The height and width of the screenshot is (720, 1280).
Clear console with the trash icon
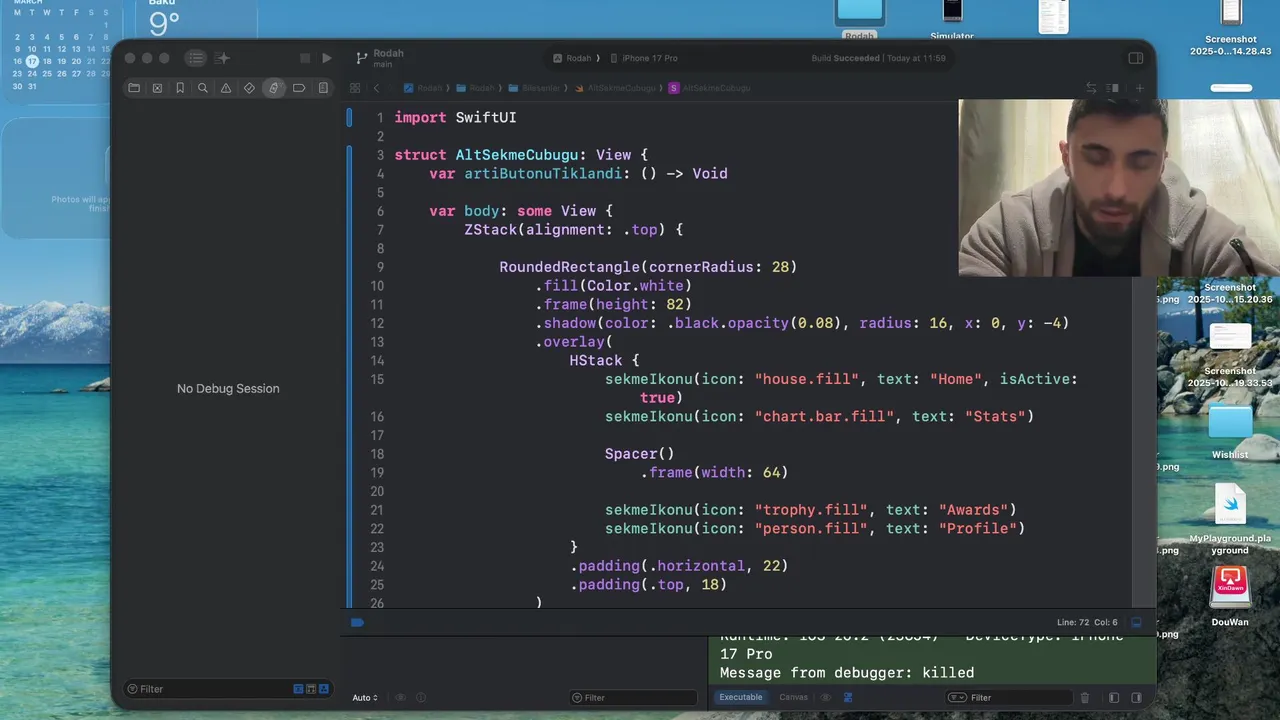click(1085, 698)
